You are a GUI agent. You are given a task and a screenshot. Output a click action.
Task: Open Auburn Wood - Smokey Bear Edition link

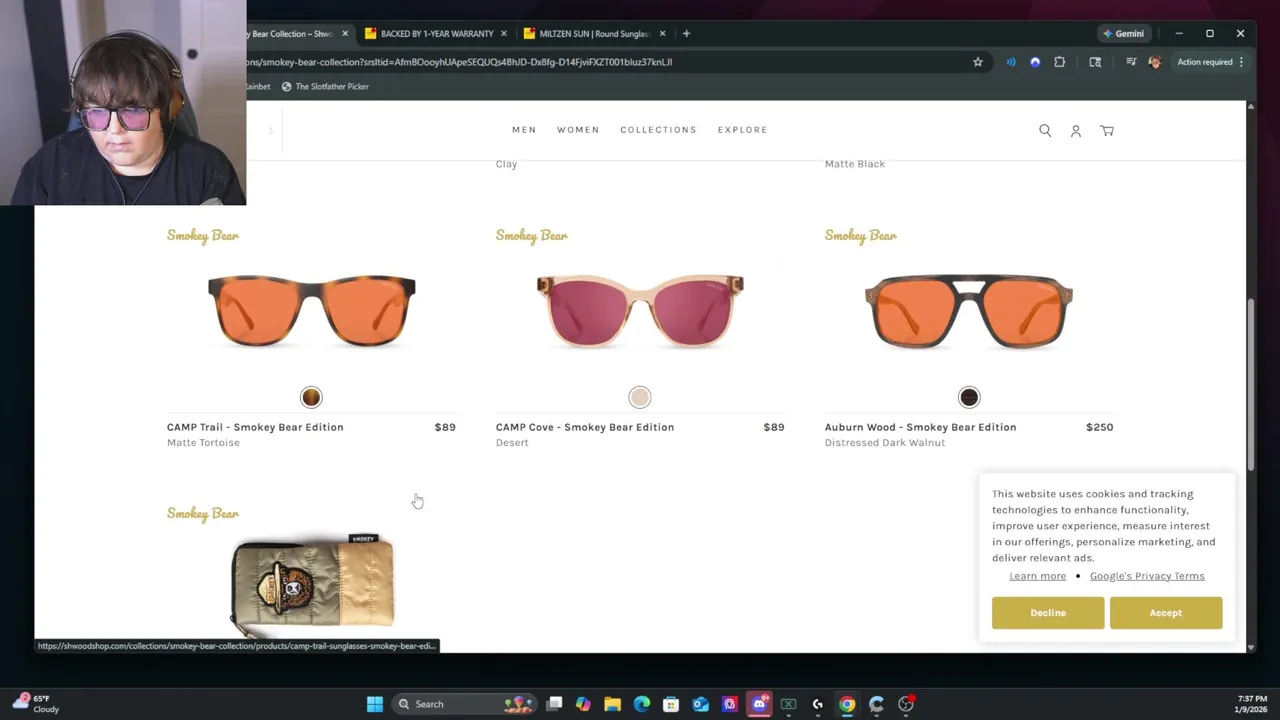click(920, 427)
